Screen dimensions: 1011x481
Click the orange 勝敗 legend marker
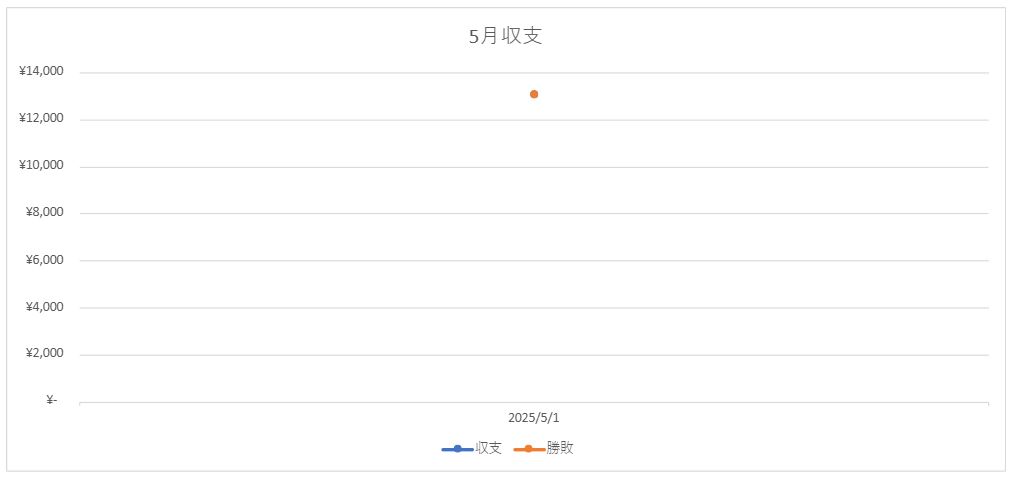coord(529,449)
